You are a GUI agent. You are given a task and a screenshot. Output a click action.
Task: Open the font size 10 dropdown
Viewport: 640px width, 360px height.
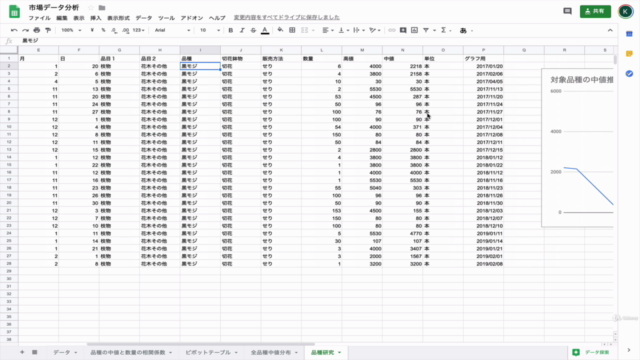point(210,30)
